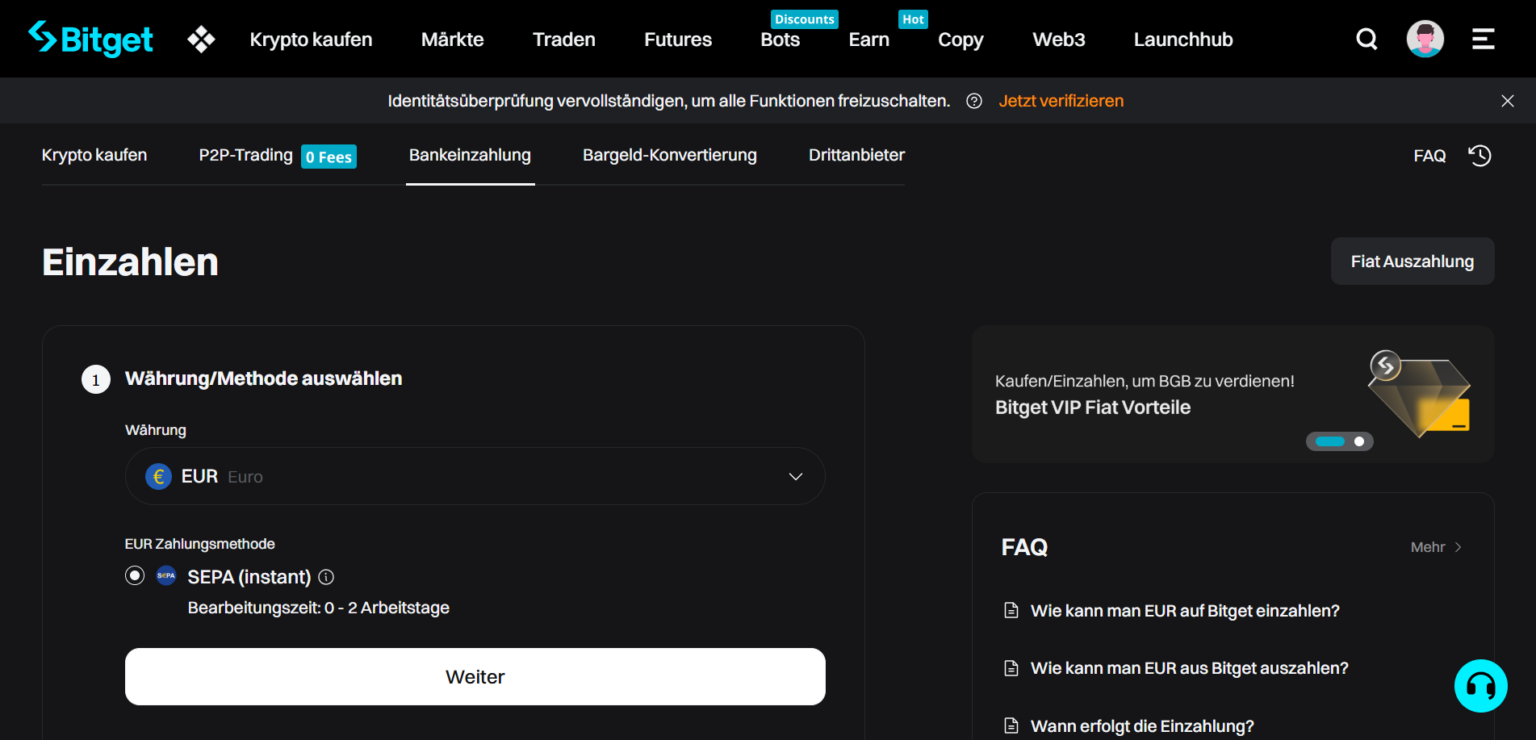Image resolution: width=1536 pixels, height=740 pixels.
Task: Click the headset customer support icon
Action: 1481,685
